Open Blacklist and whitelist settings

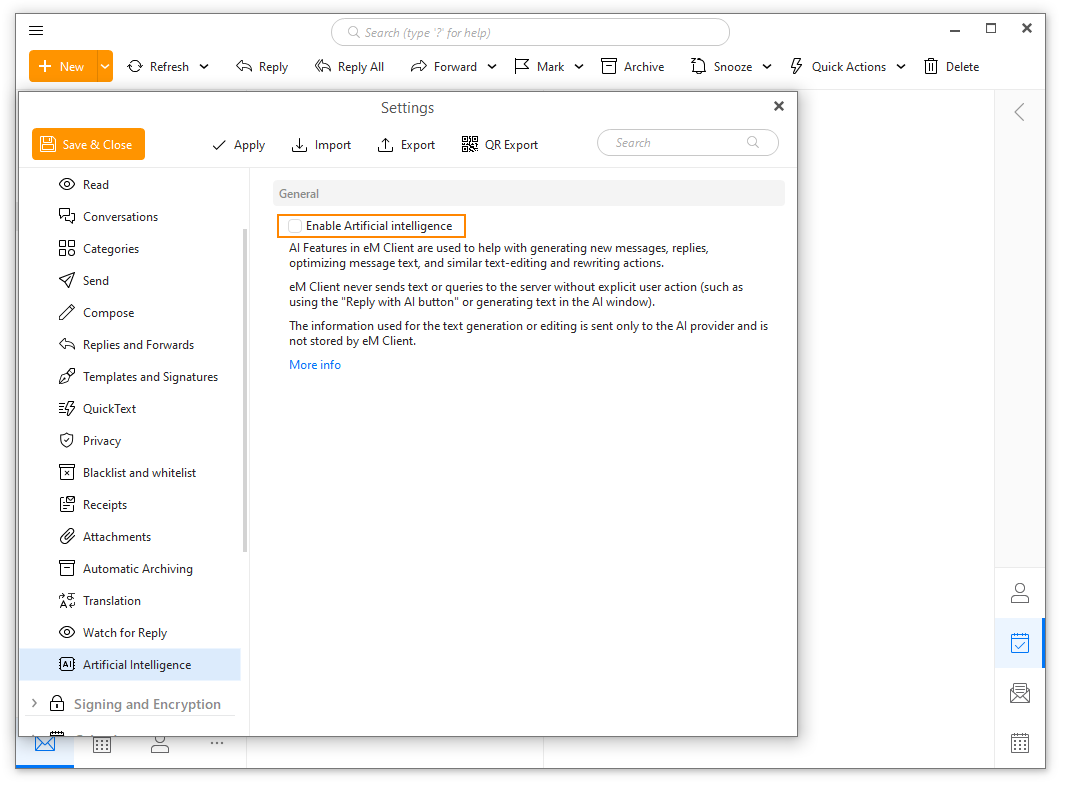click(130, 473)
